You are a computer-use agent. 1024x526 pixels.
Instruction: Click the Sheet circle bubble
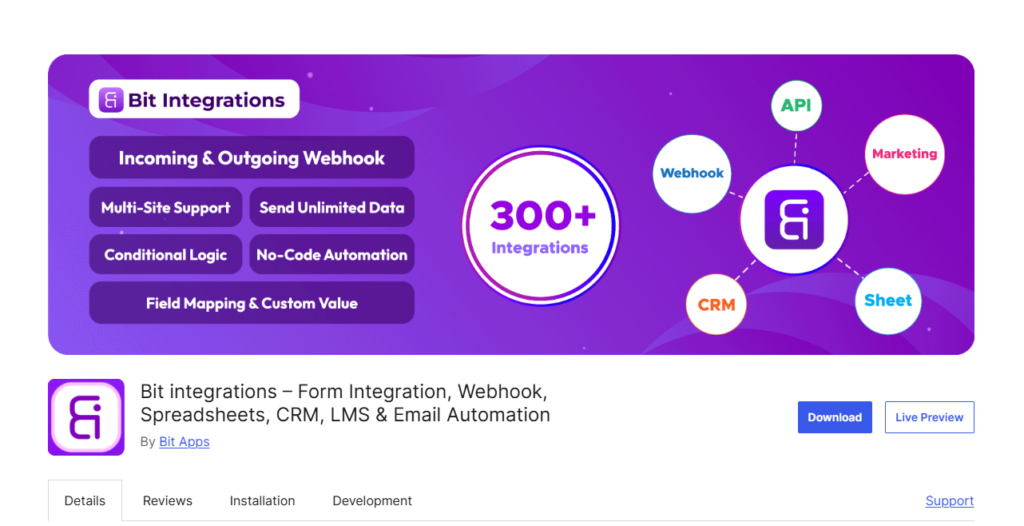888,301
